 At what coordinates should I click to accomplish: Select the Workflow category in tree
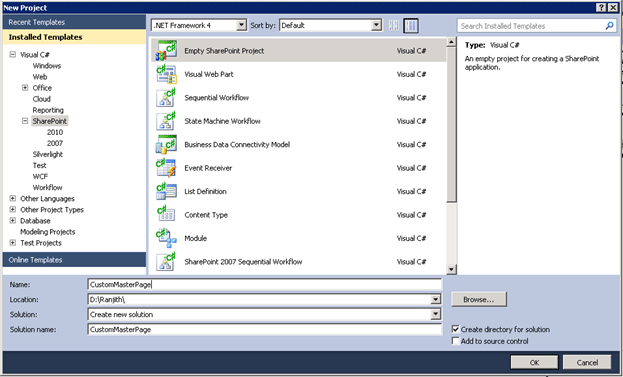[47, 188]
